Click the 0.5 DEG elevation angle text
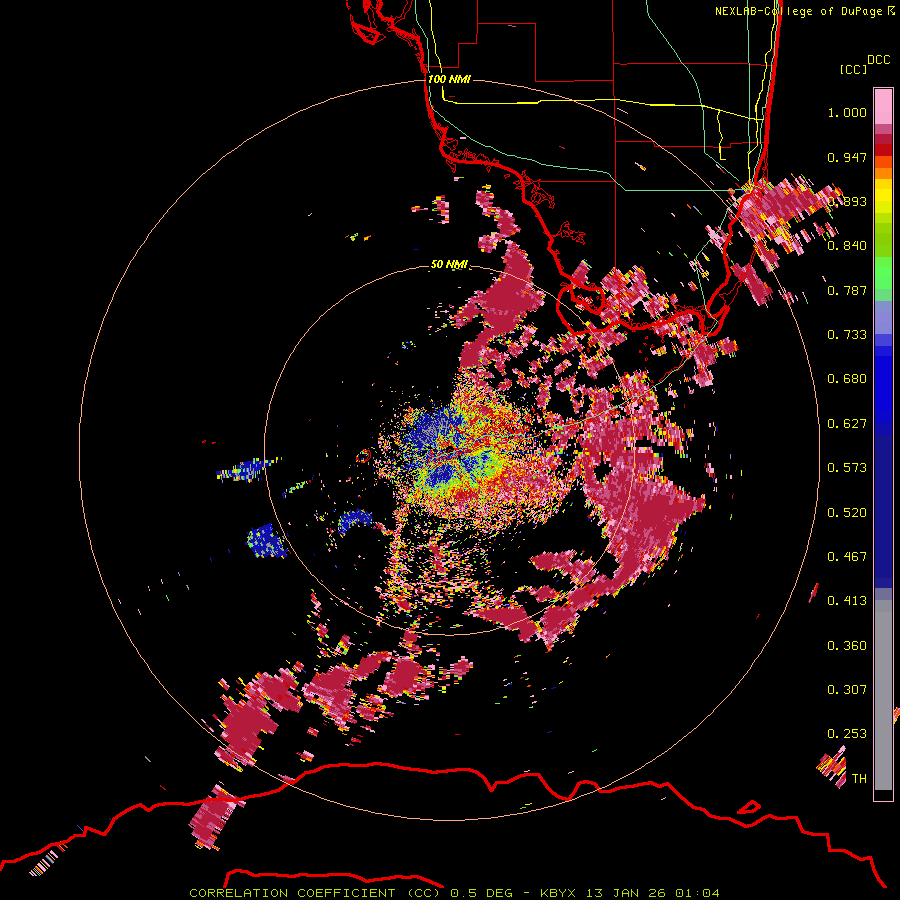This screenshot has width=900, height=900. coord(484,893)
